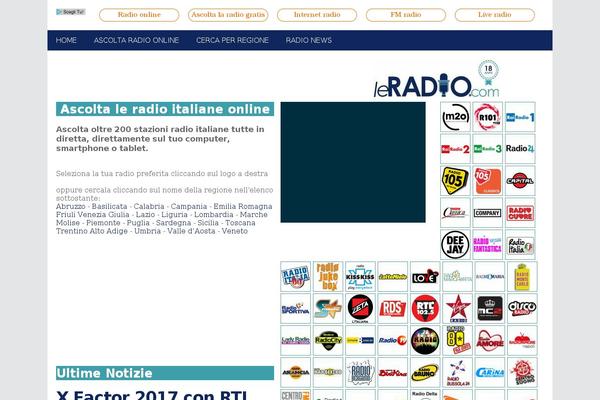600x400 pixels.
Task: Select the Virgin Radio star logo
Action: pos(458,309)
